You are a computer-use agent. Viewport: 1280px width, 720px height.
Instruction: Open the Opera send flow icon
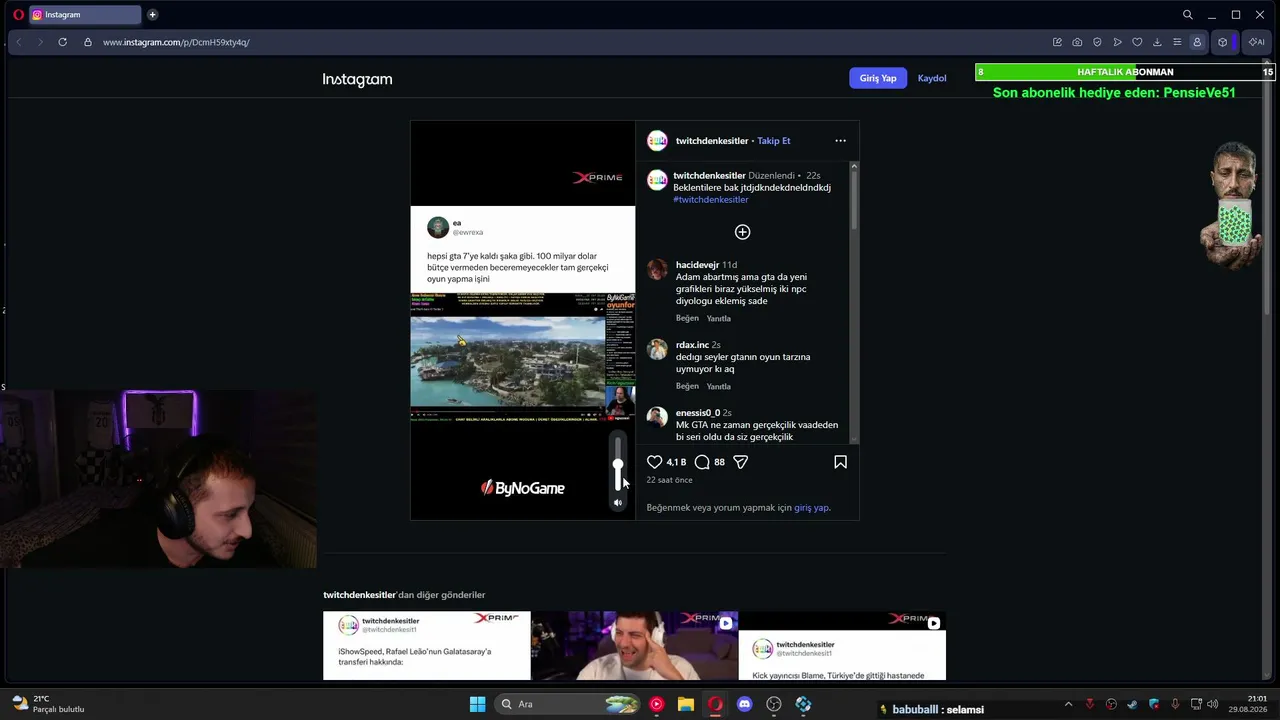pyautogui.click(x=1117, y=42)
